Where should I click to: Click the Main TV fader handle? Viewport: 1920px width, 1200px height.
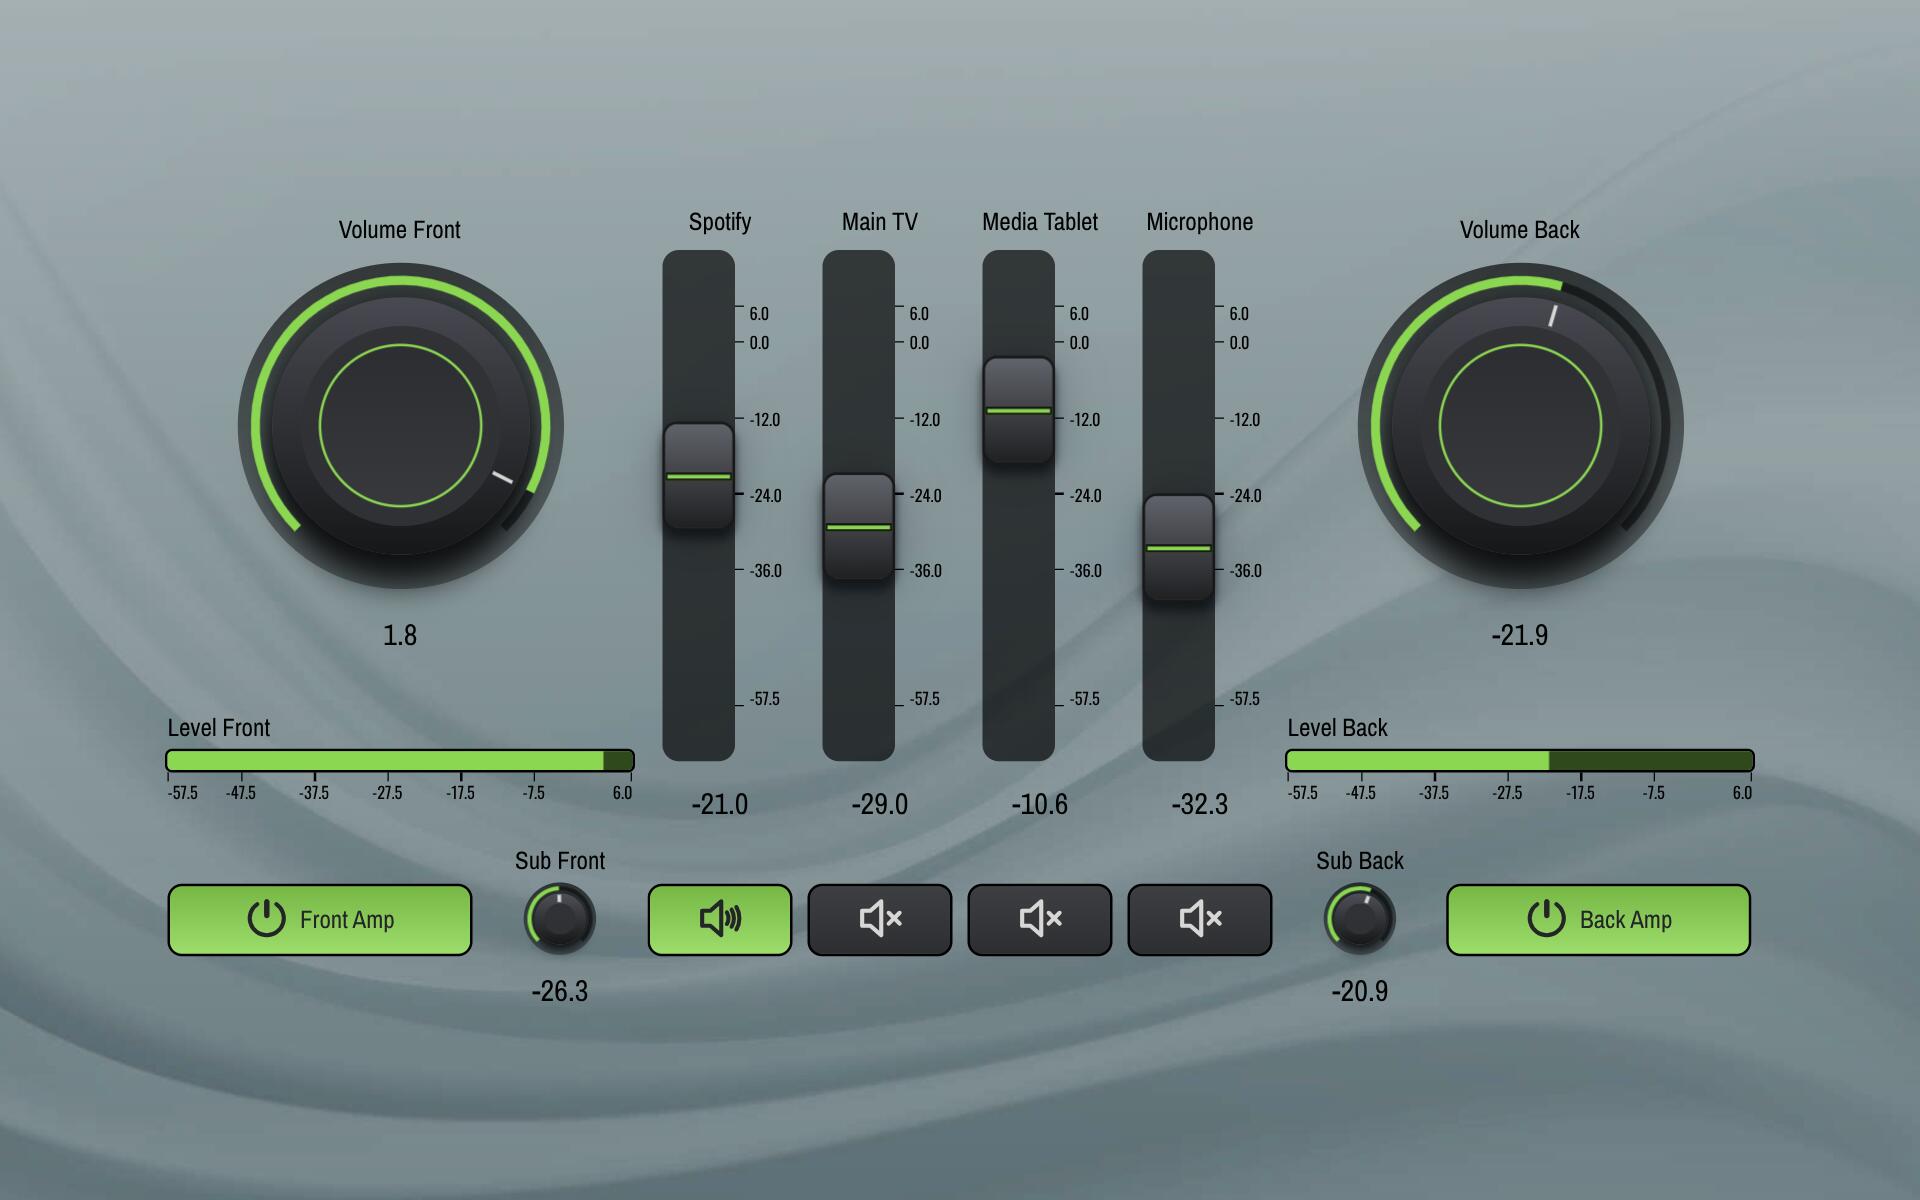coord(858,527)
